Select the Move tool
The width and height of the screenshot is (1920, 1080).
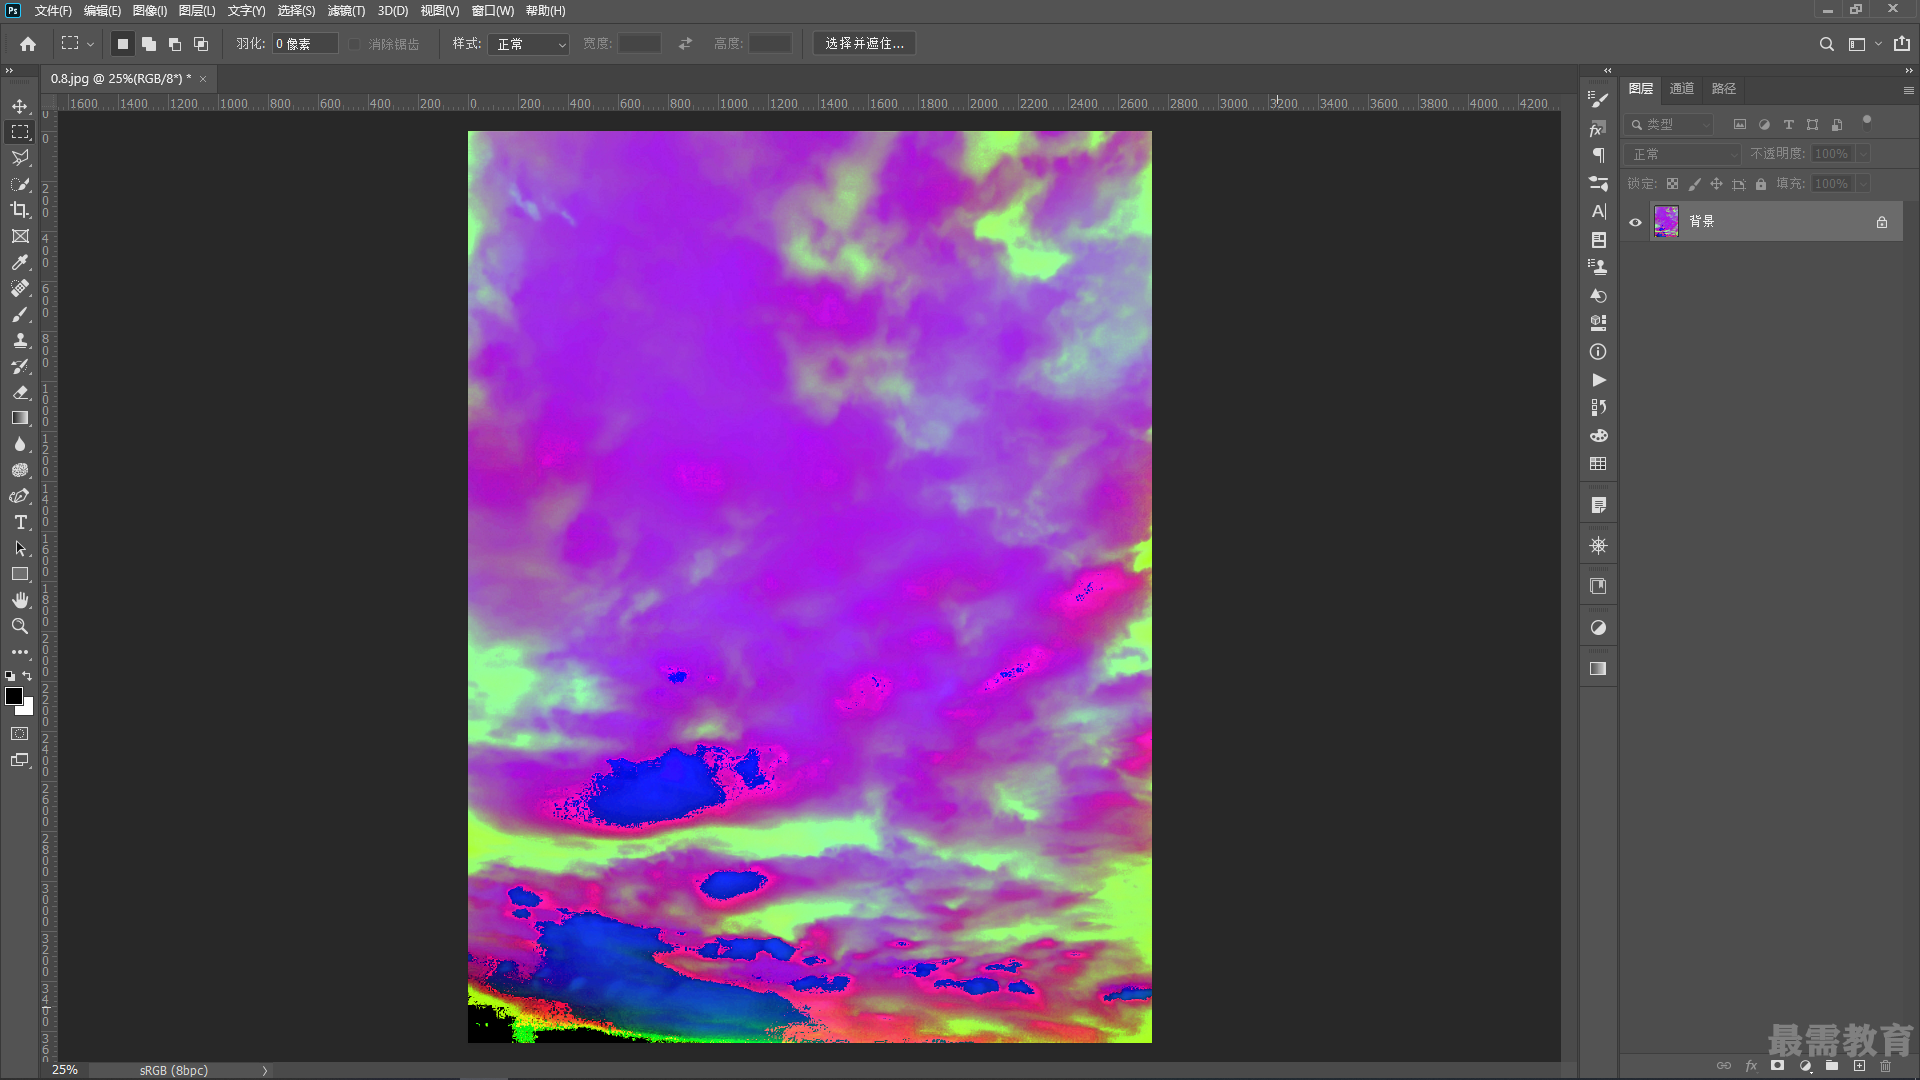20,106
